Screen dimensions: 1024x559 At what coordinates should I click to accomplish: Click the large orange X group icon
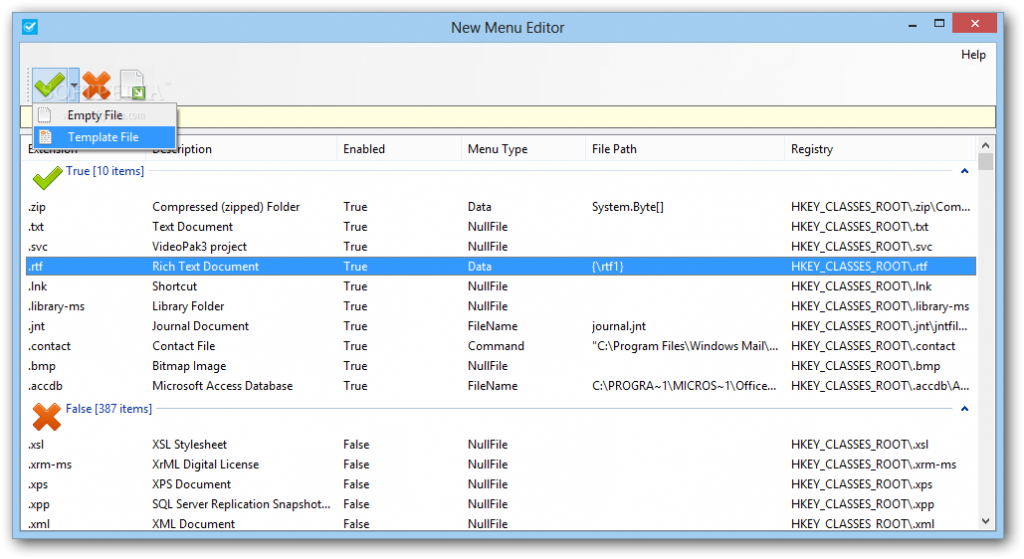46,417
